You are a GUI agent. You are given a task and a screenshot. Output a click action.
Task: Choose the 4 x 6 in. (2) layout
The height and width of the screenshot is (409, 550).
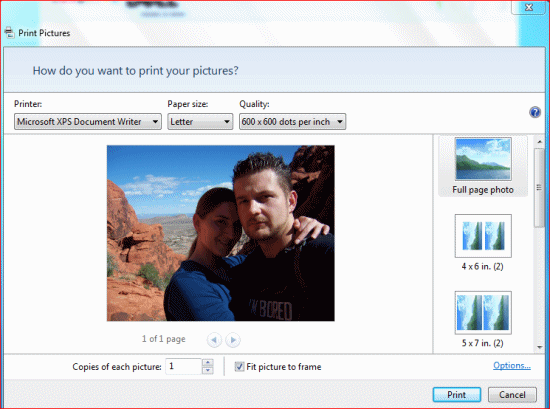point(483,243)
